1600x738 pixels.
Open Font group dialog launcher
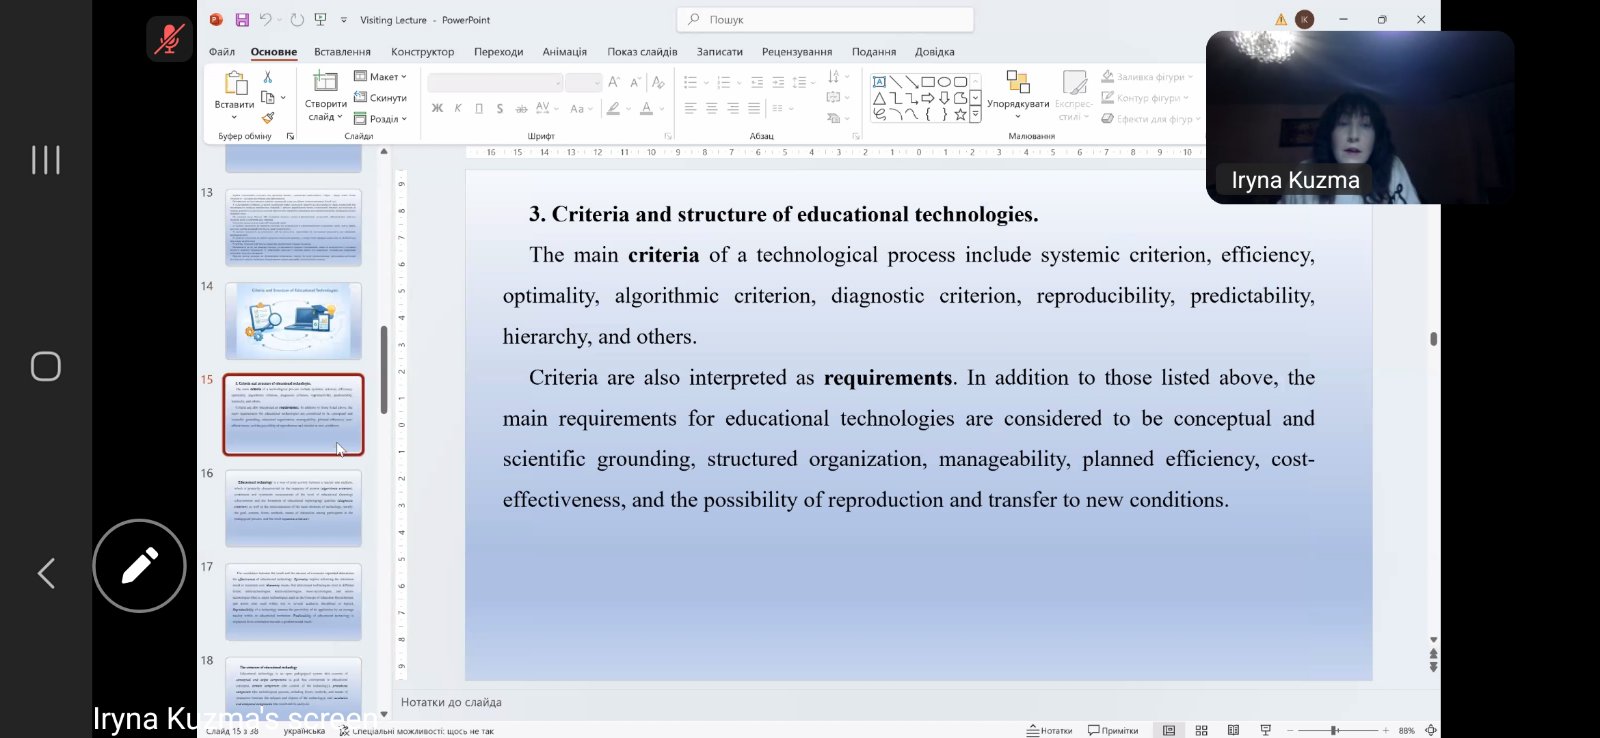(x=668, y=136)
